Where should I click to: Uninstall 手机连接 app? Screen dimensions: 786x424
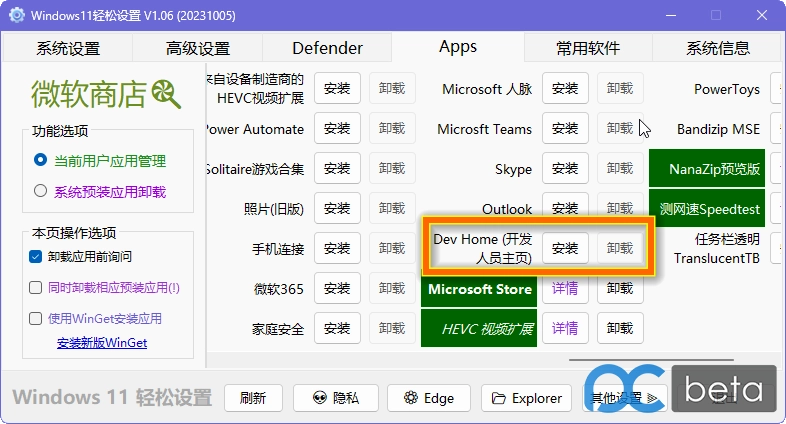[392, 248]
